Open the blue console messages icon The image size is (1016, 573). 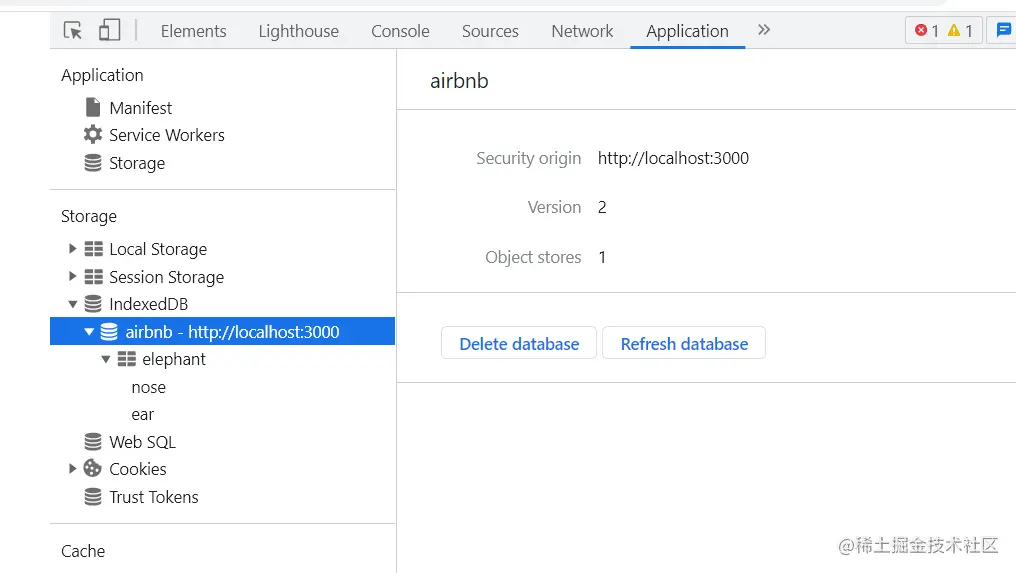click(x=1003, y=31)
